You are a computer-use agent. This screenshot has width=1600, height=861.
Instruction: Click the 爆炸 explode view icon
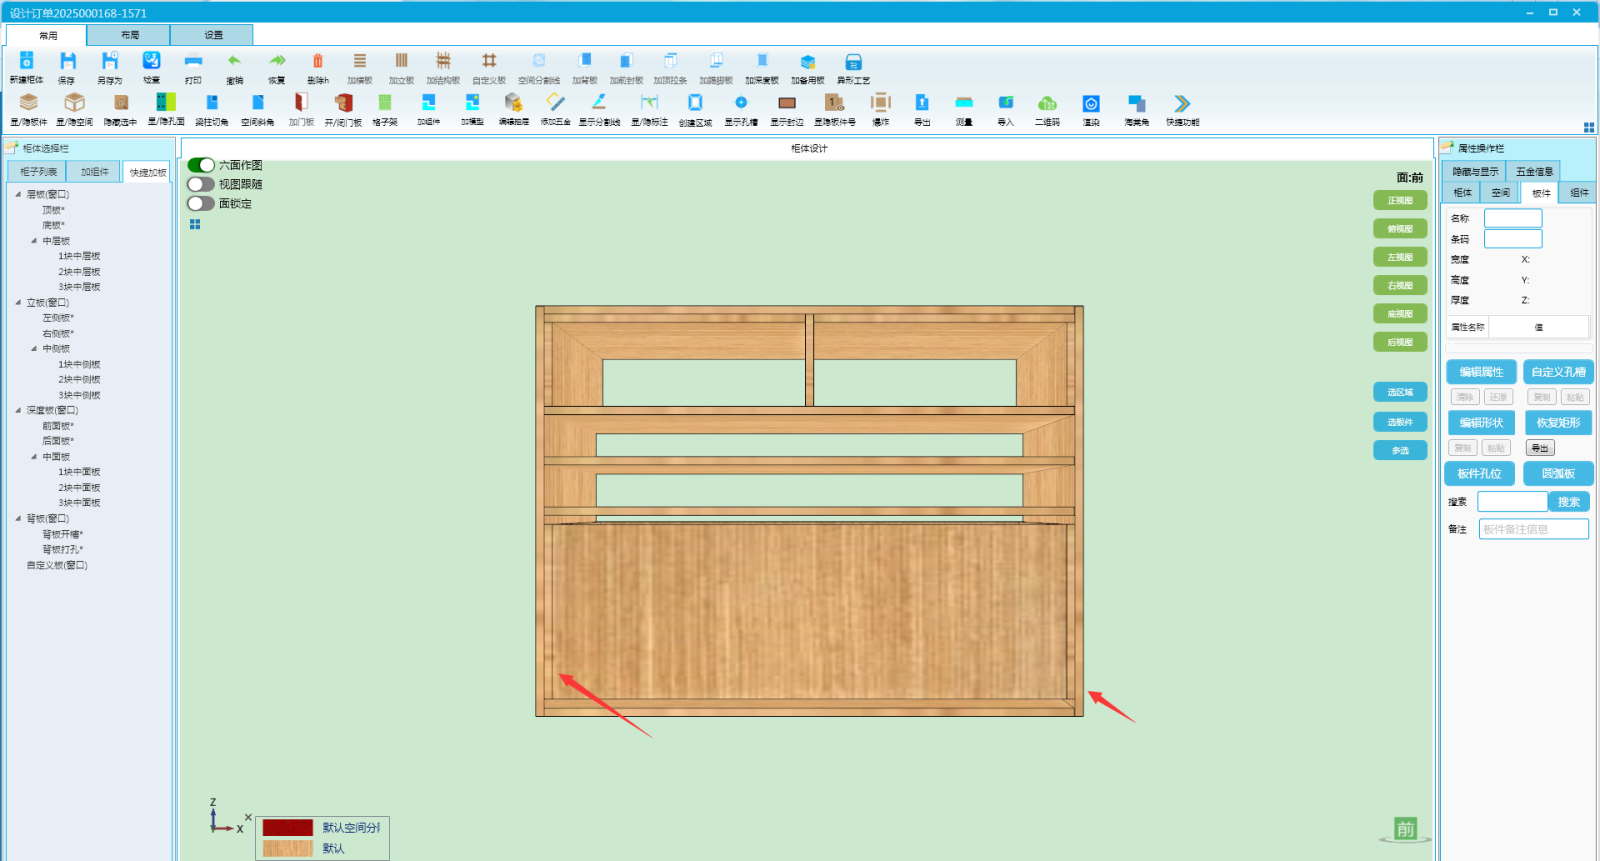[x=880, y=103]
